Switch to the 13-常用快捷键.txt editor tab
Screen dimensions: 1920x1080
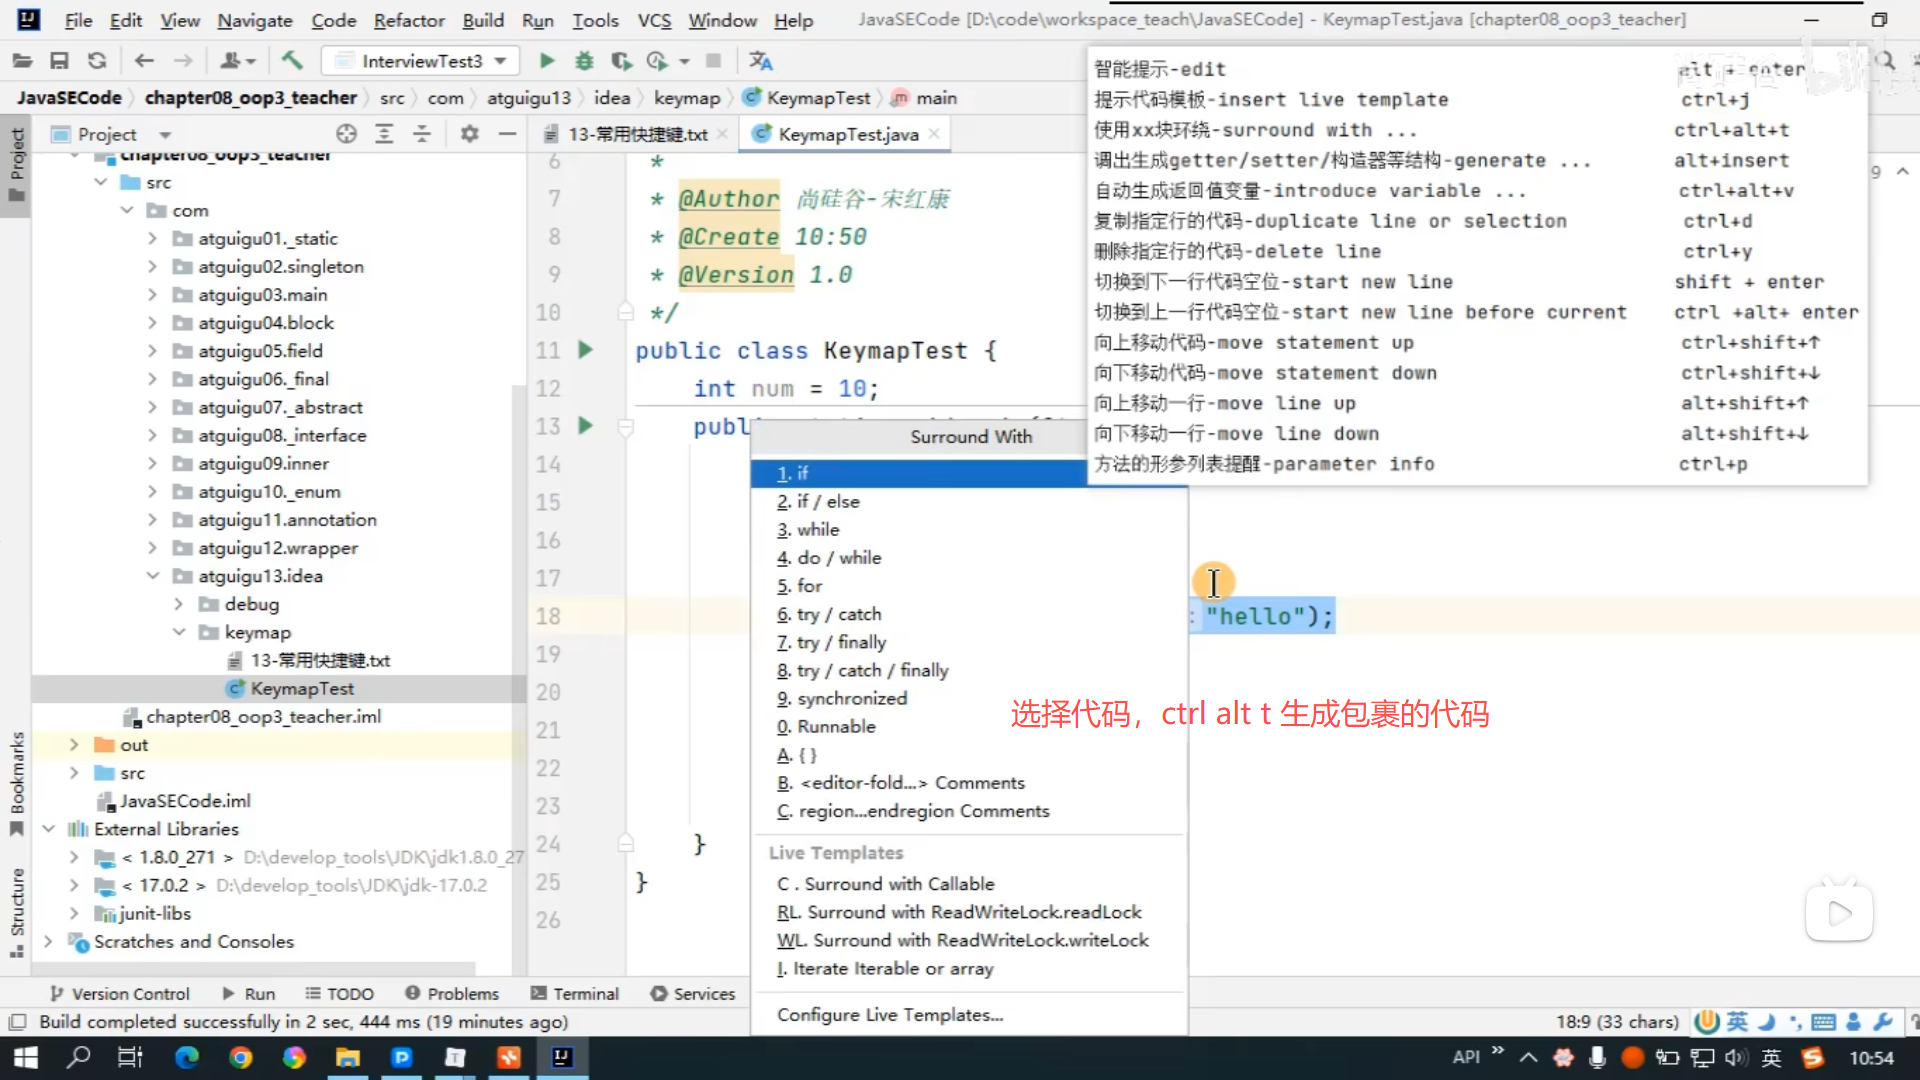(637, 134)
